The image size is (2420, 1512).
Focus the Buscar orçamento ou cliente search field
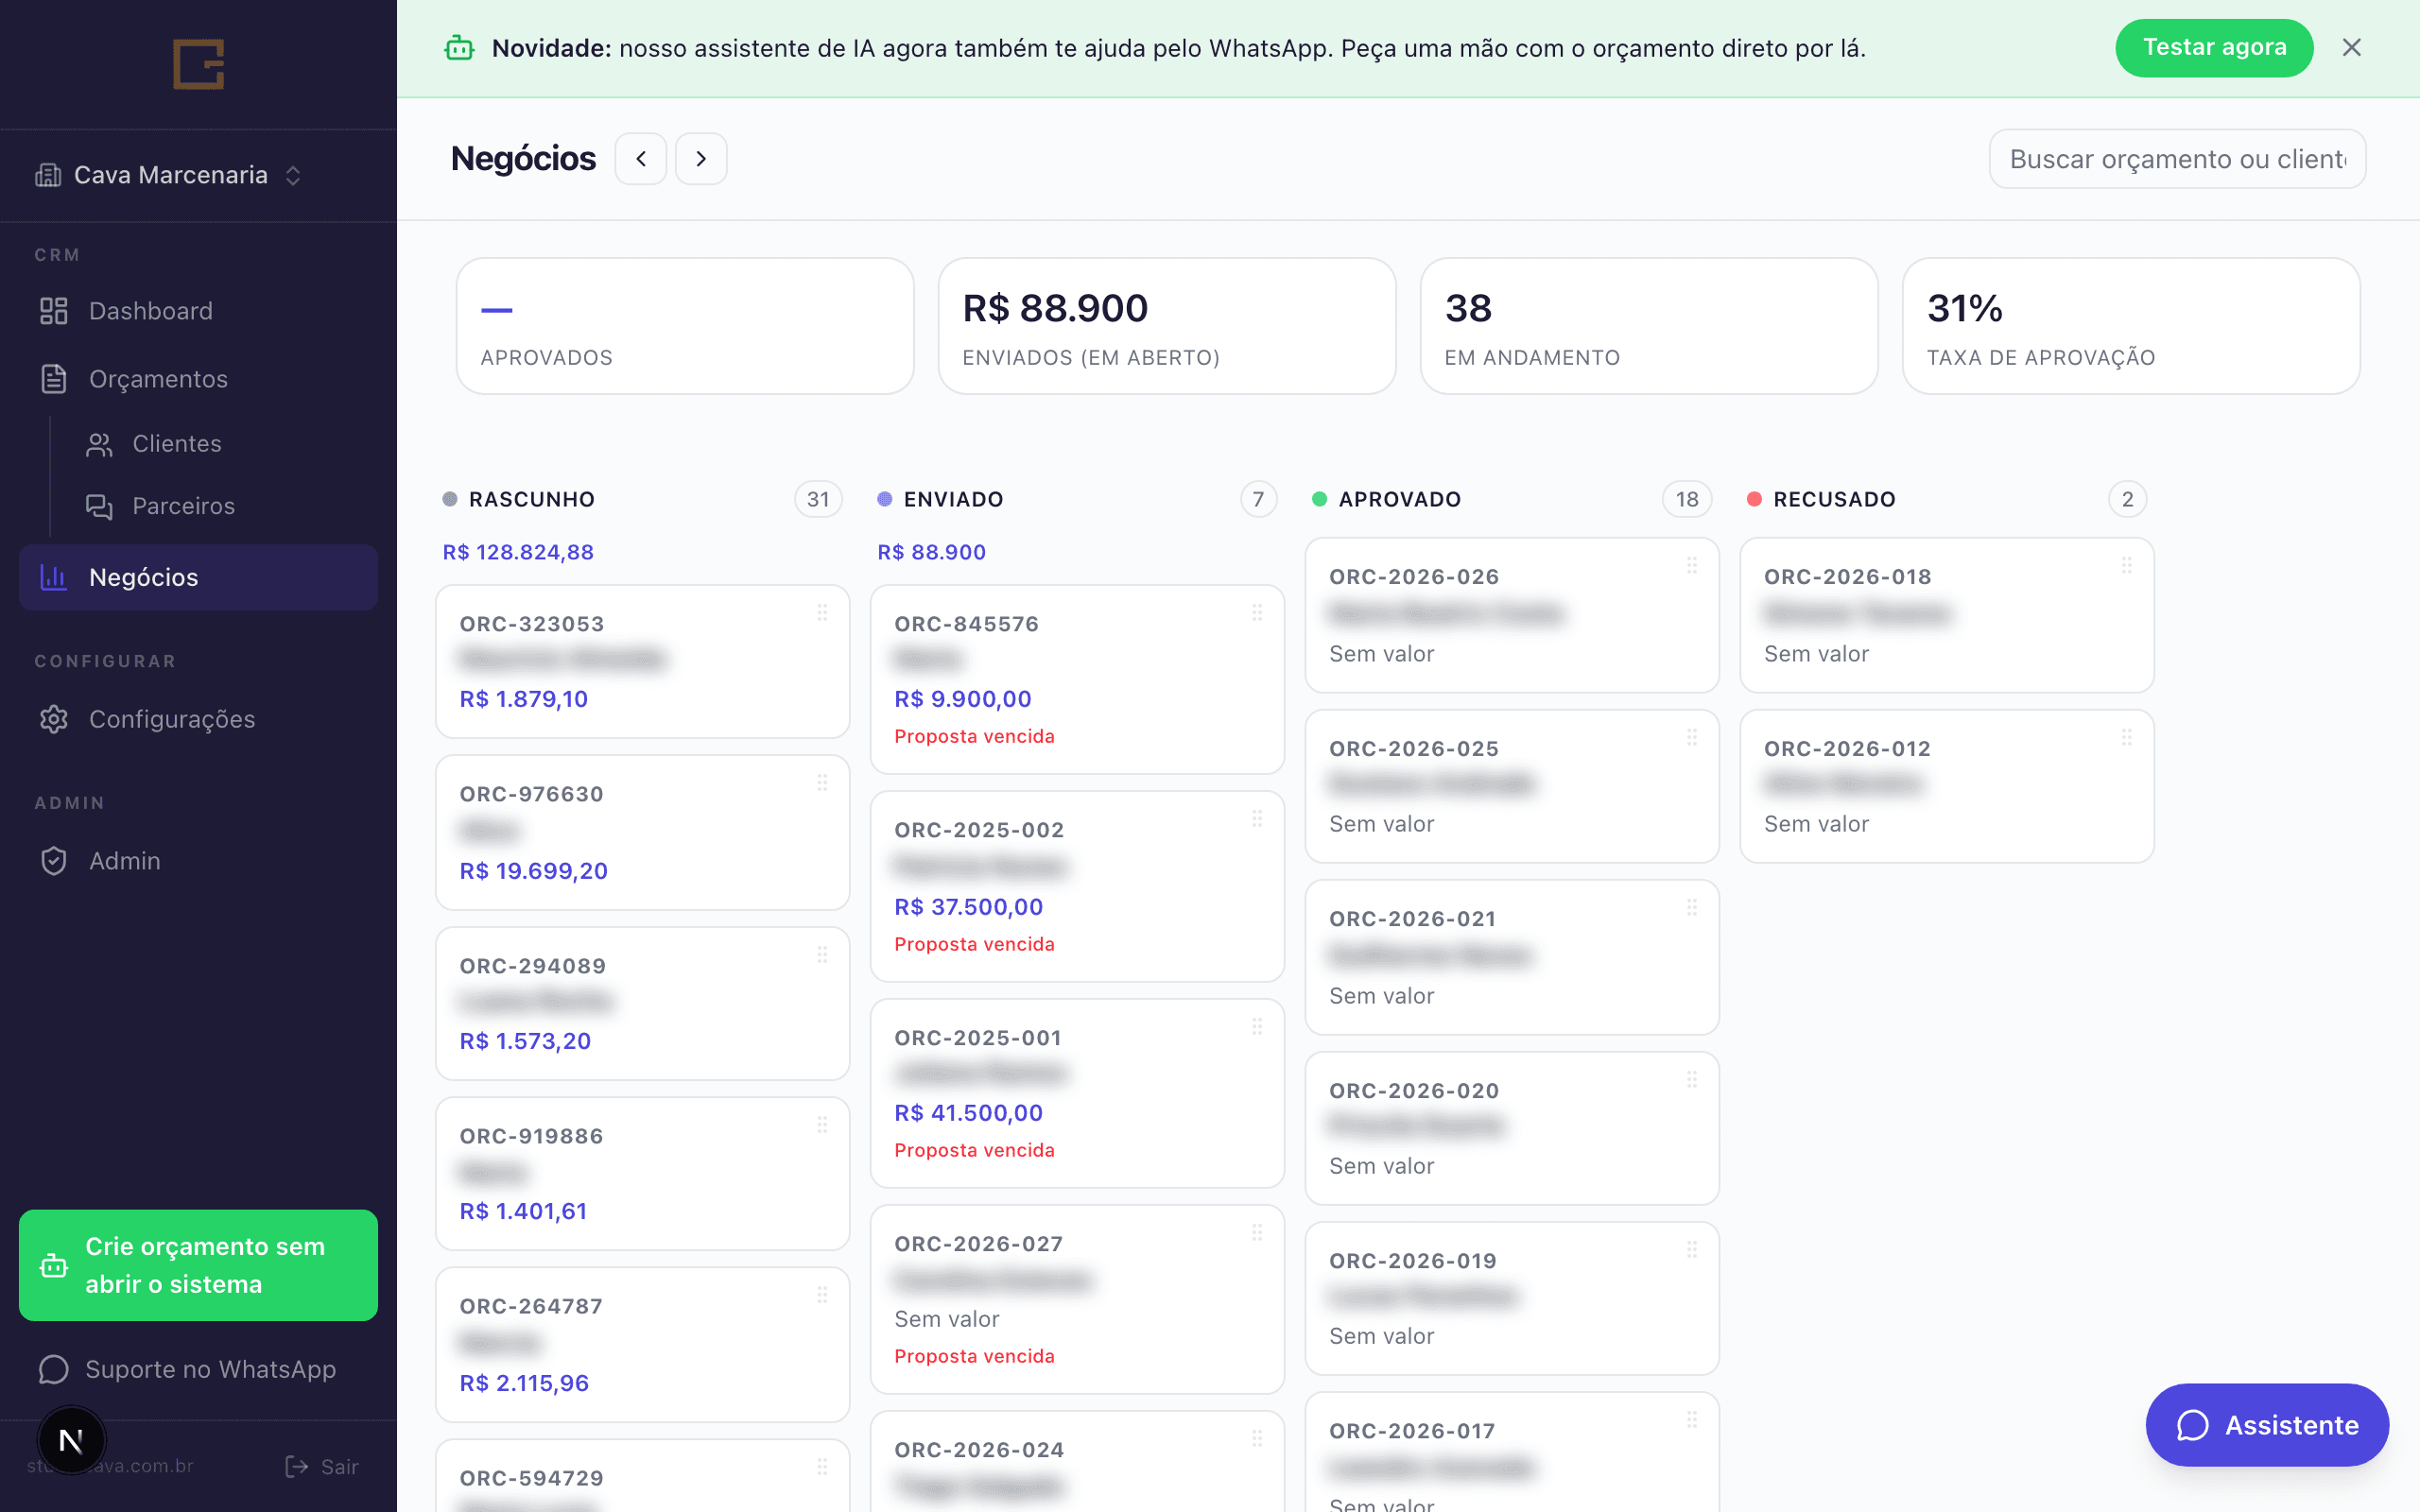coord(2177,159)
